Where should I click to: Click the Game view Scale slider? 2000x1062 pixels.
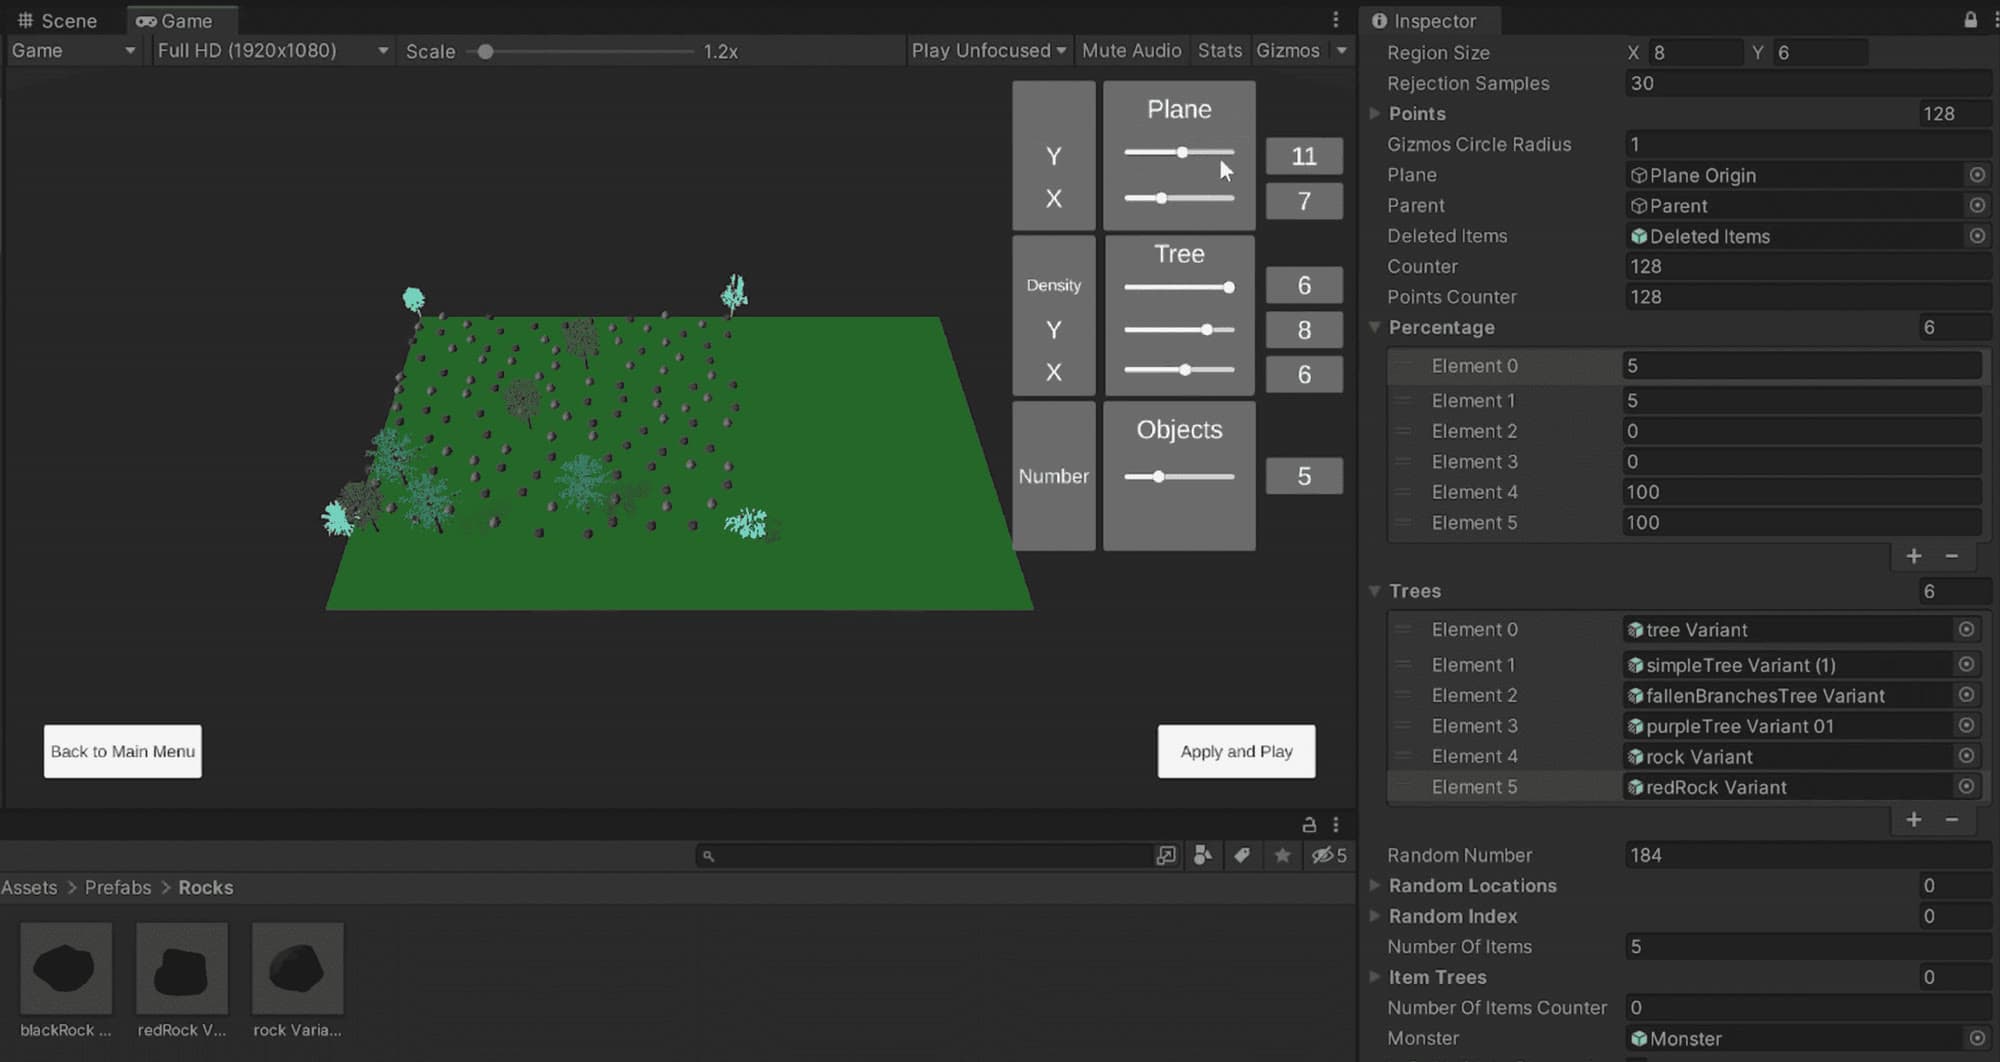pyautogui.click(x=580, y=51)
